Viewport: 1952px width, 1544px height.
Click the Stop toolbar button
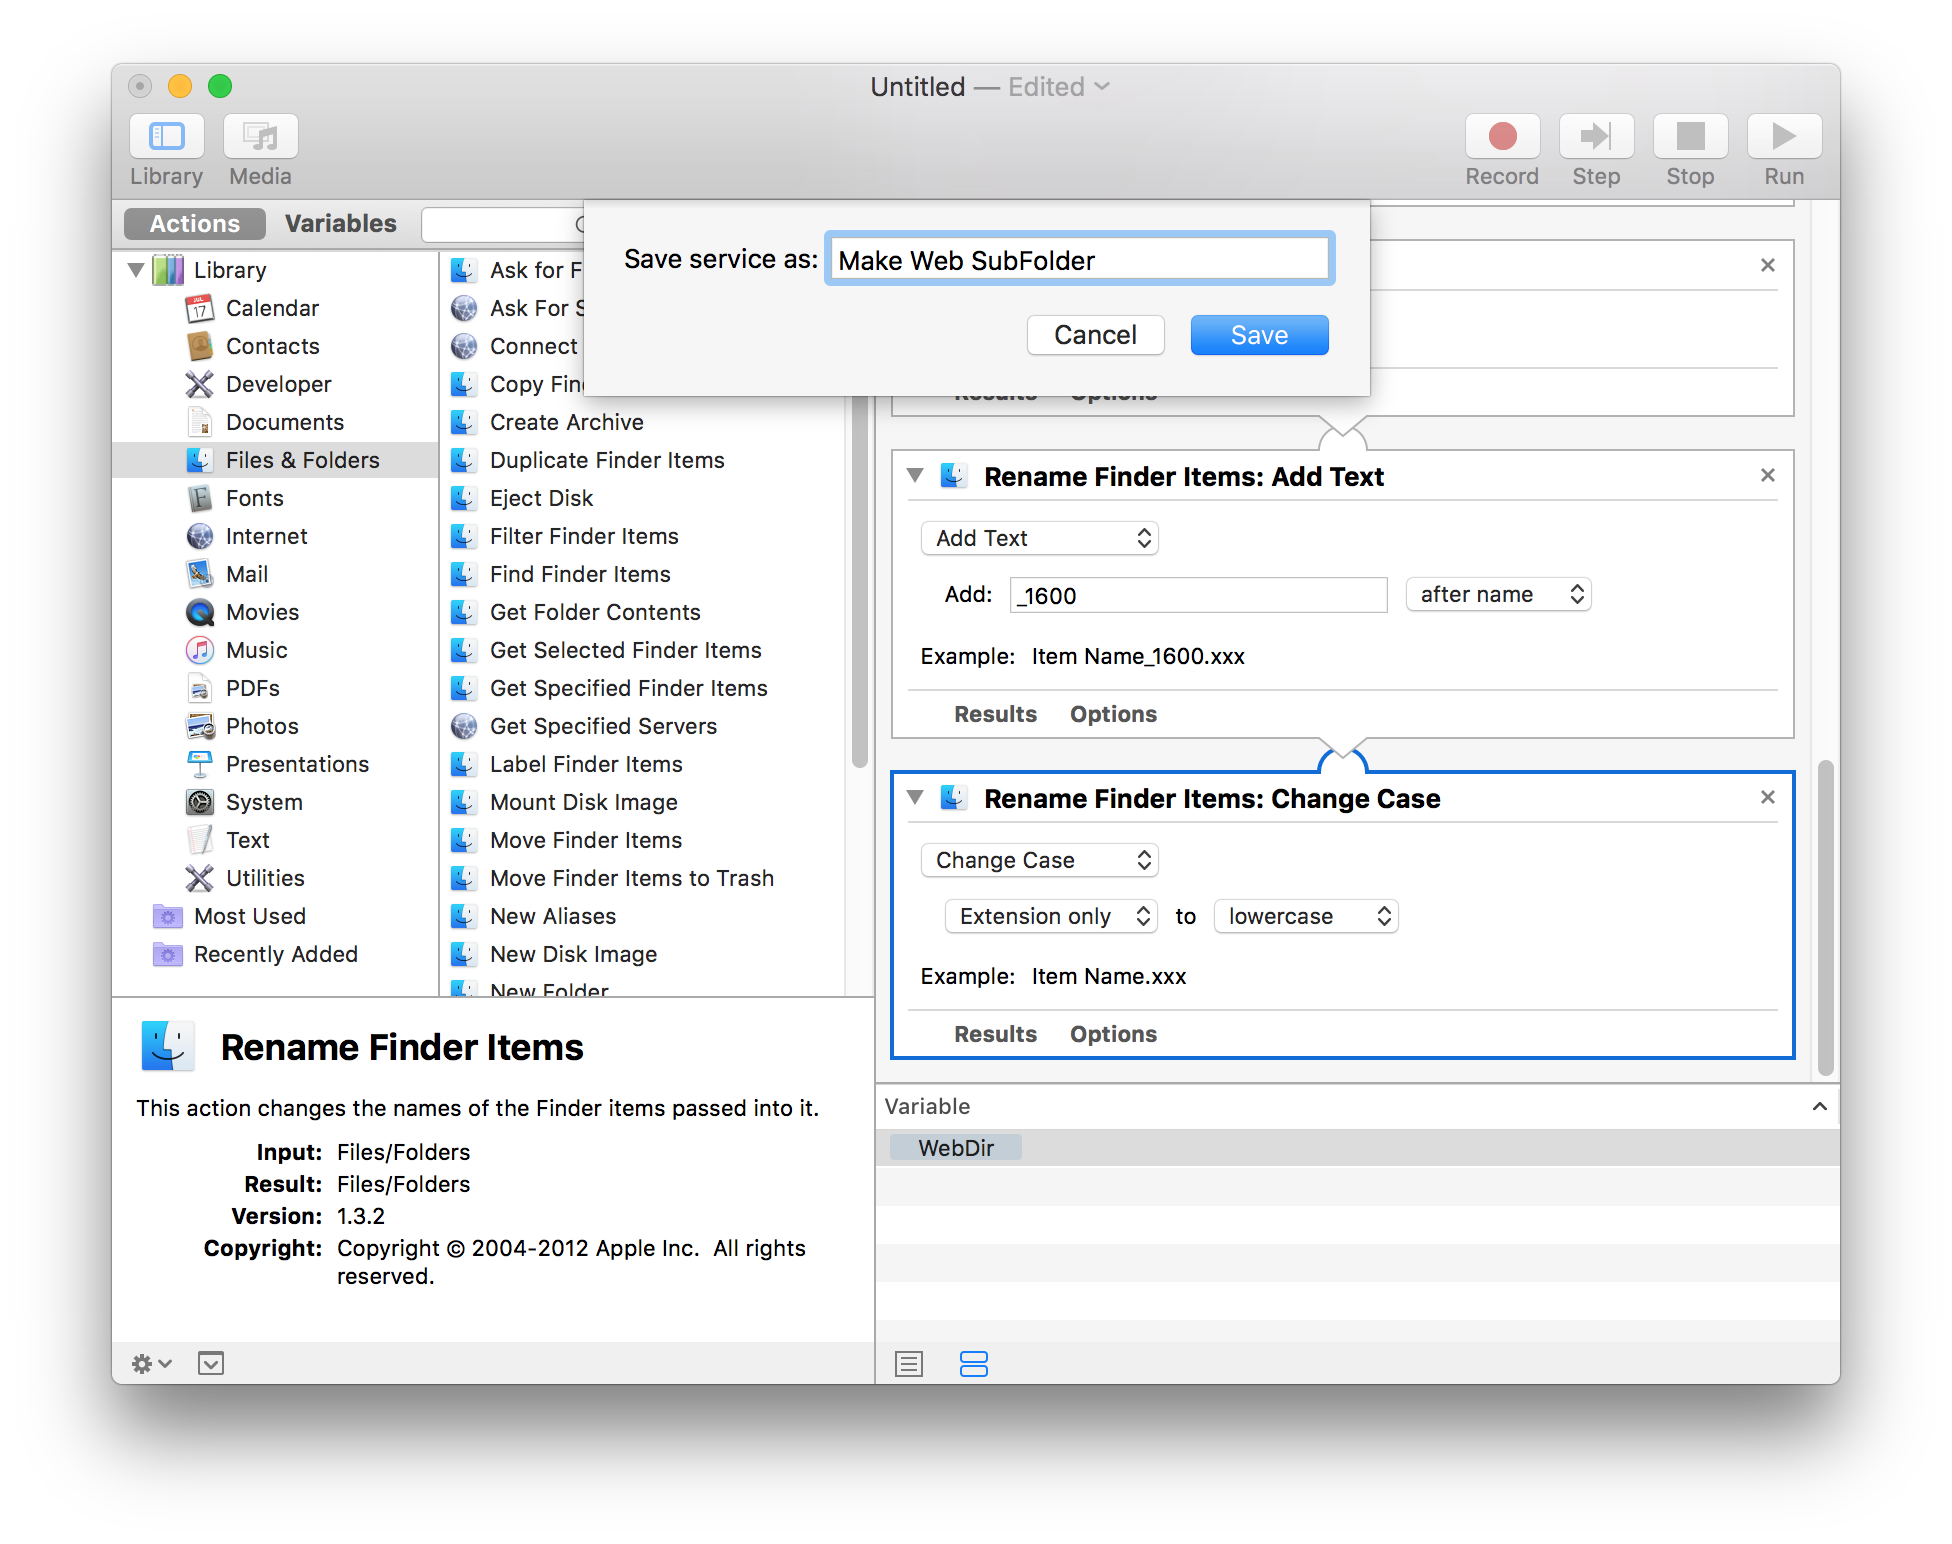(1690, 136)
